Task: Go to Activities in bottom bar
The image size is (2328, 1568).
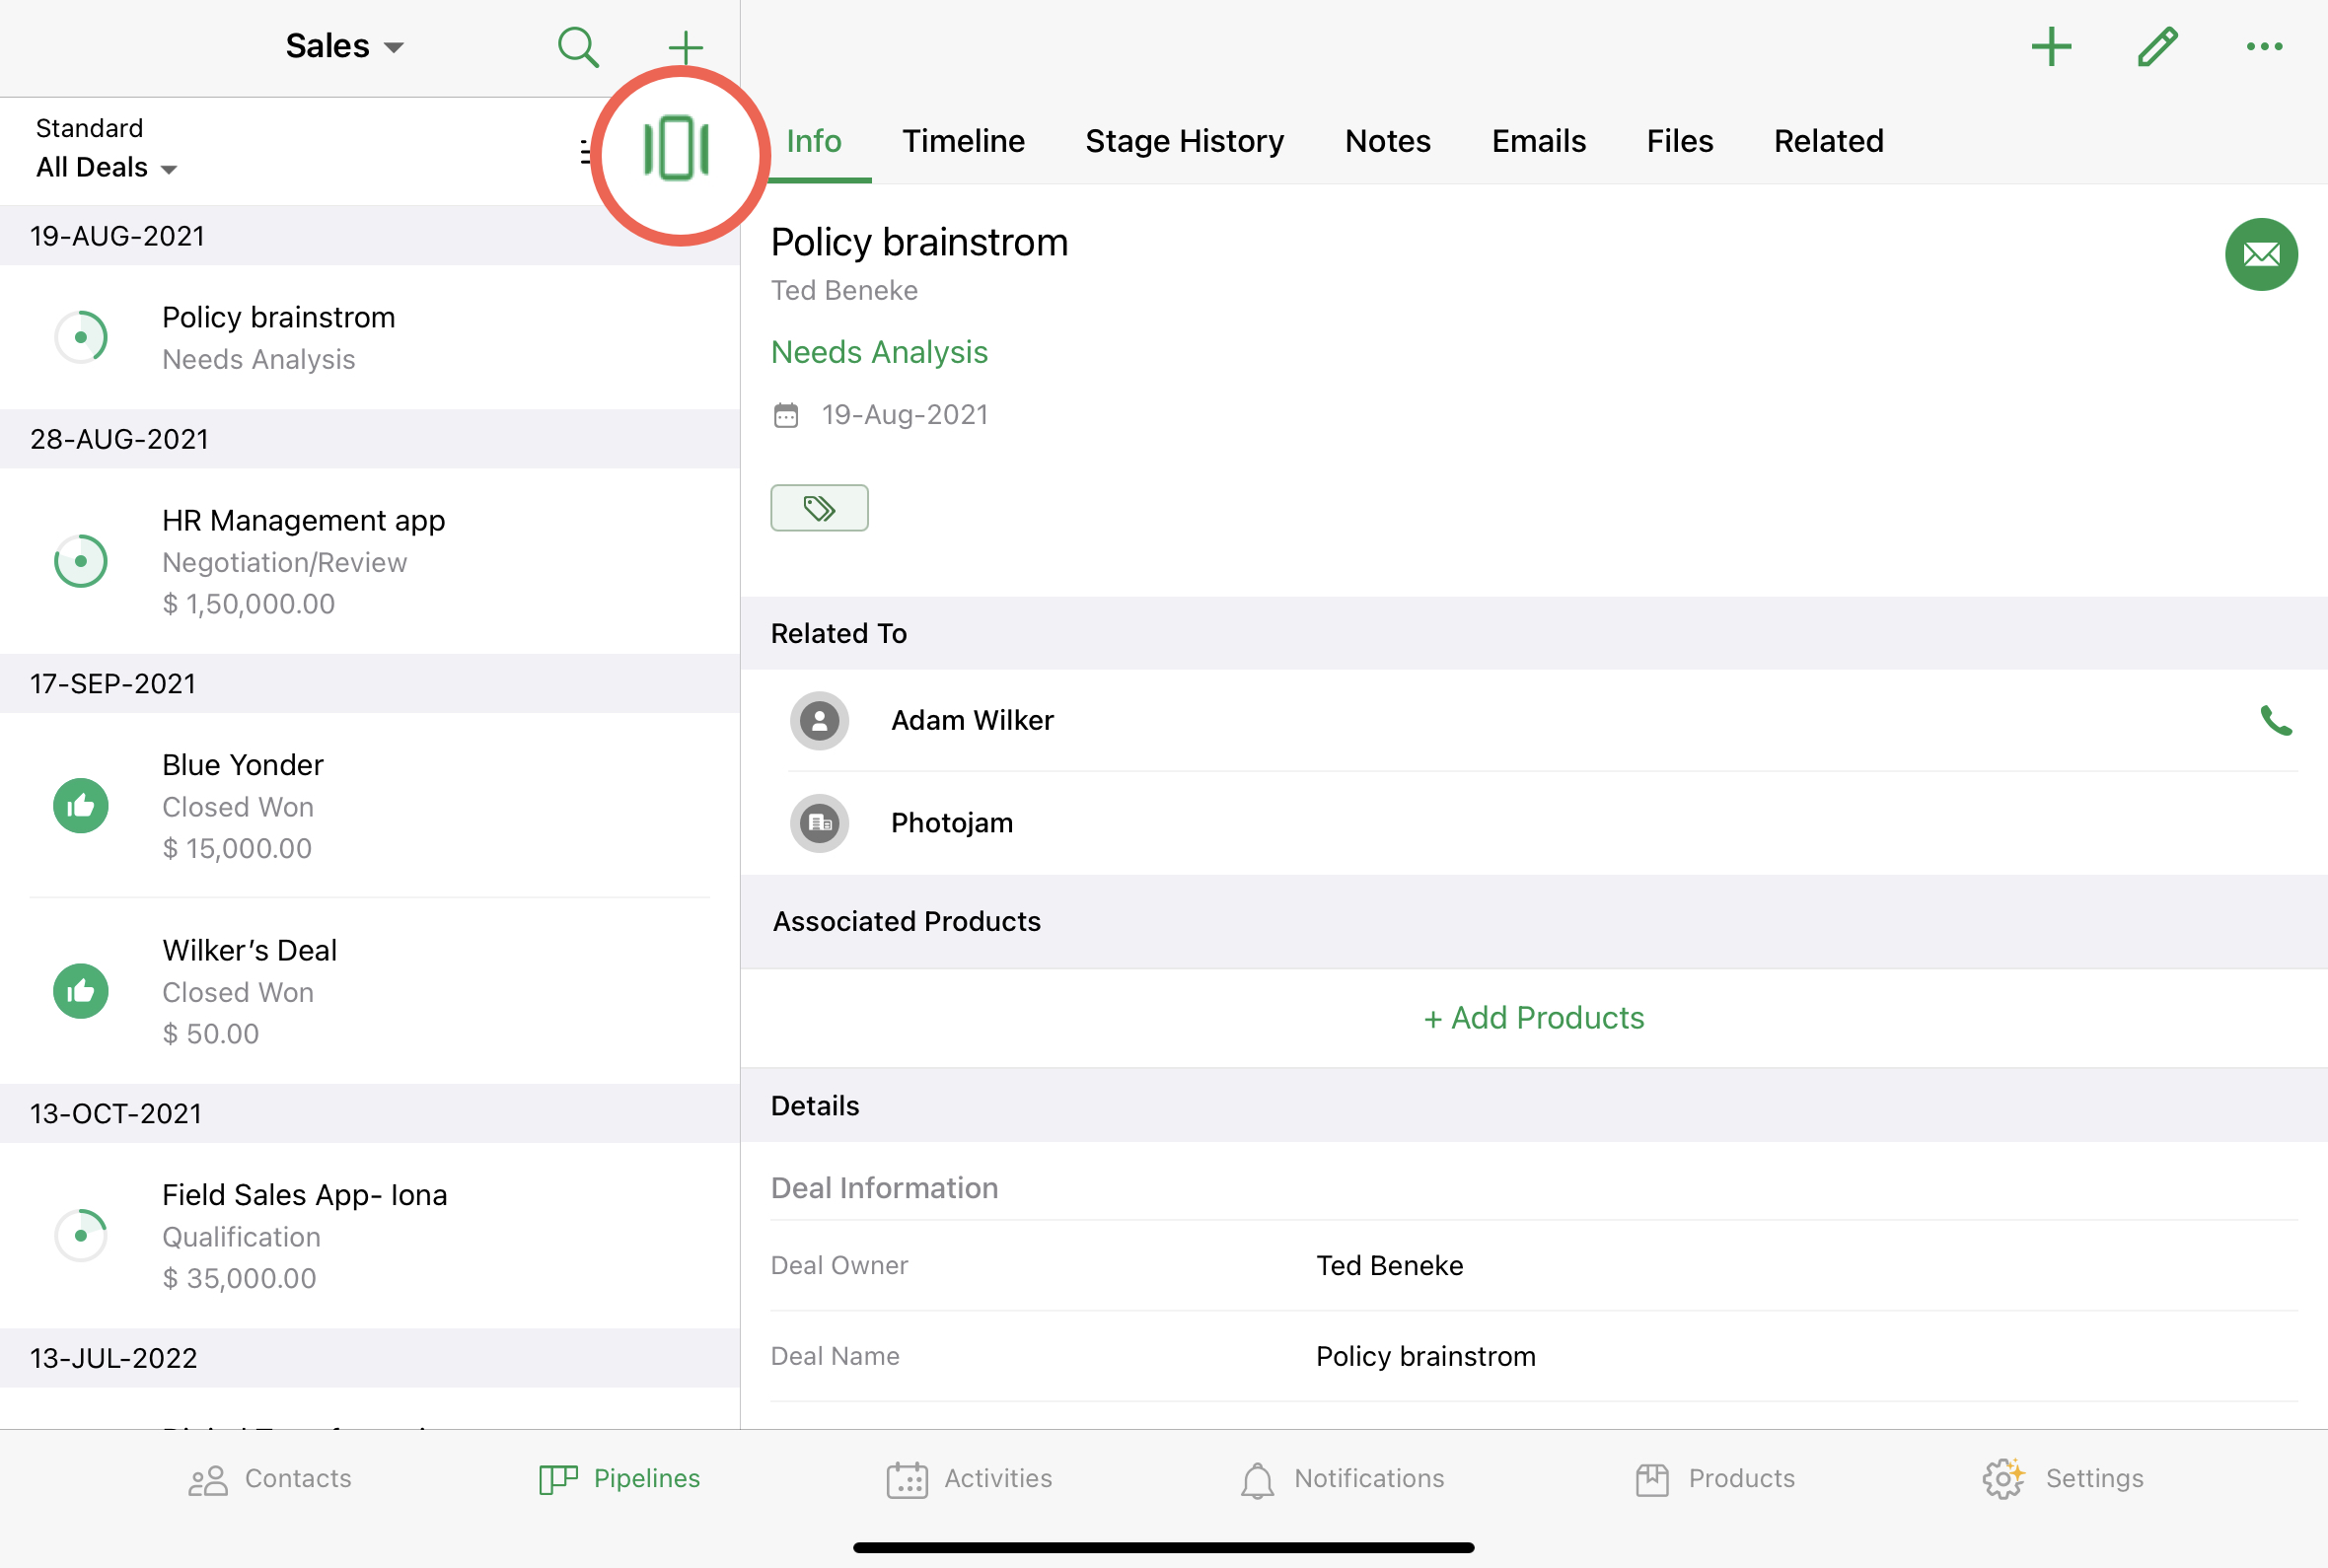Action: tap(969, 1478)
